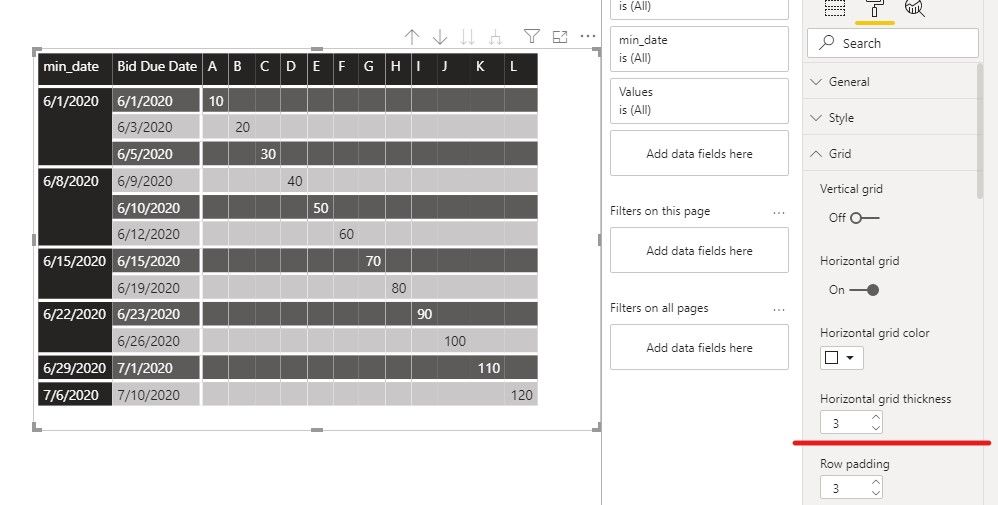Open the visual's filter funnel icon

[x=531, y=36]
